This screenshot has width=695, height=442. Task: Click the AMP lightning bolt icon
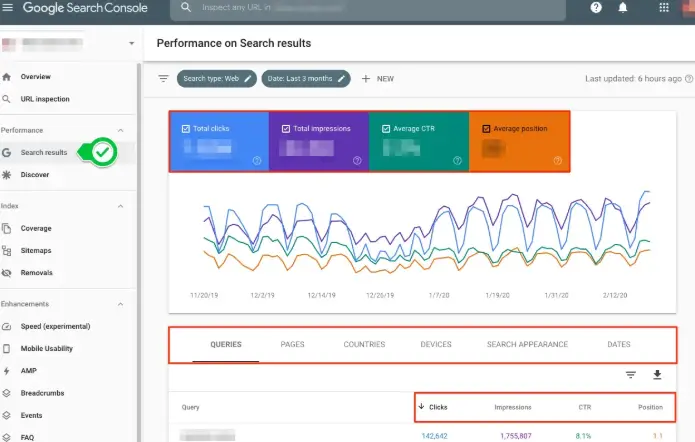(x=6, y=371)
